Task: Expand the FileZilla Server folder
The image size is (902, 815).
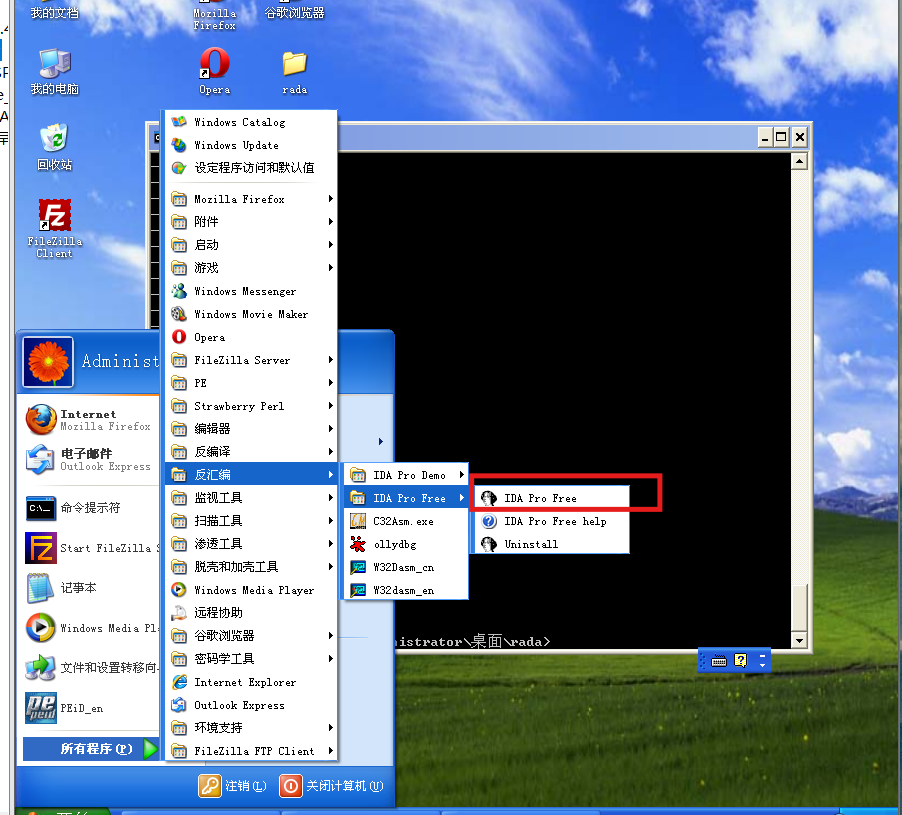Action: pyautogui.click(x=251, y=360)
